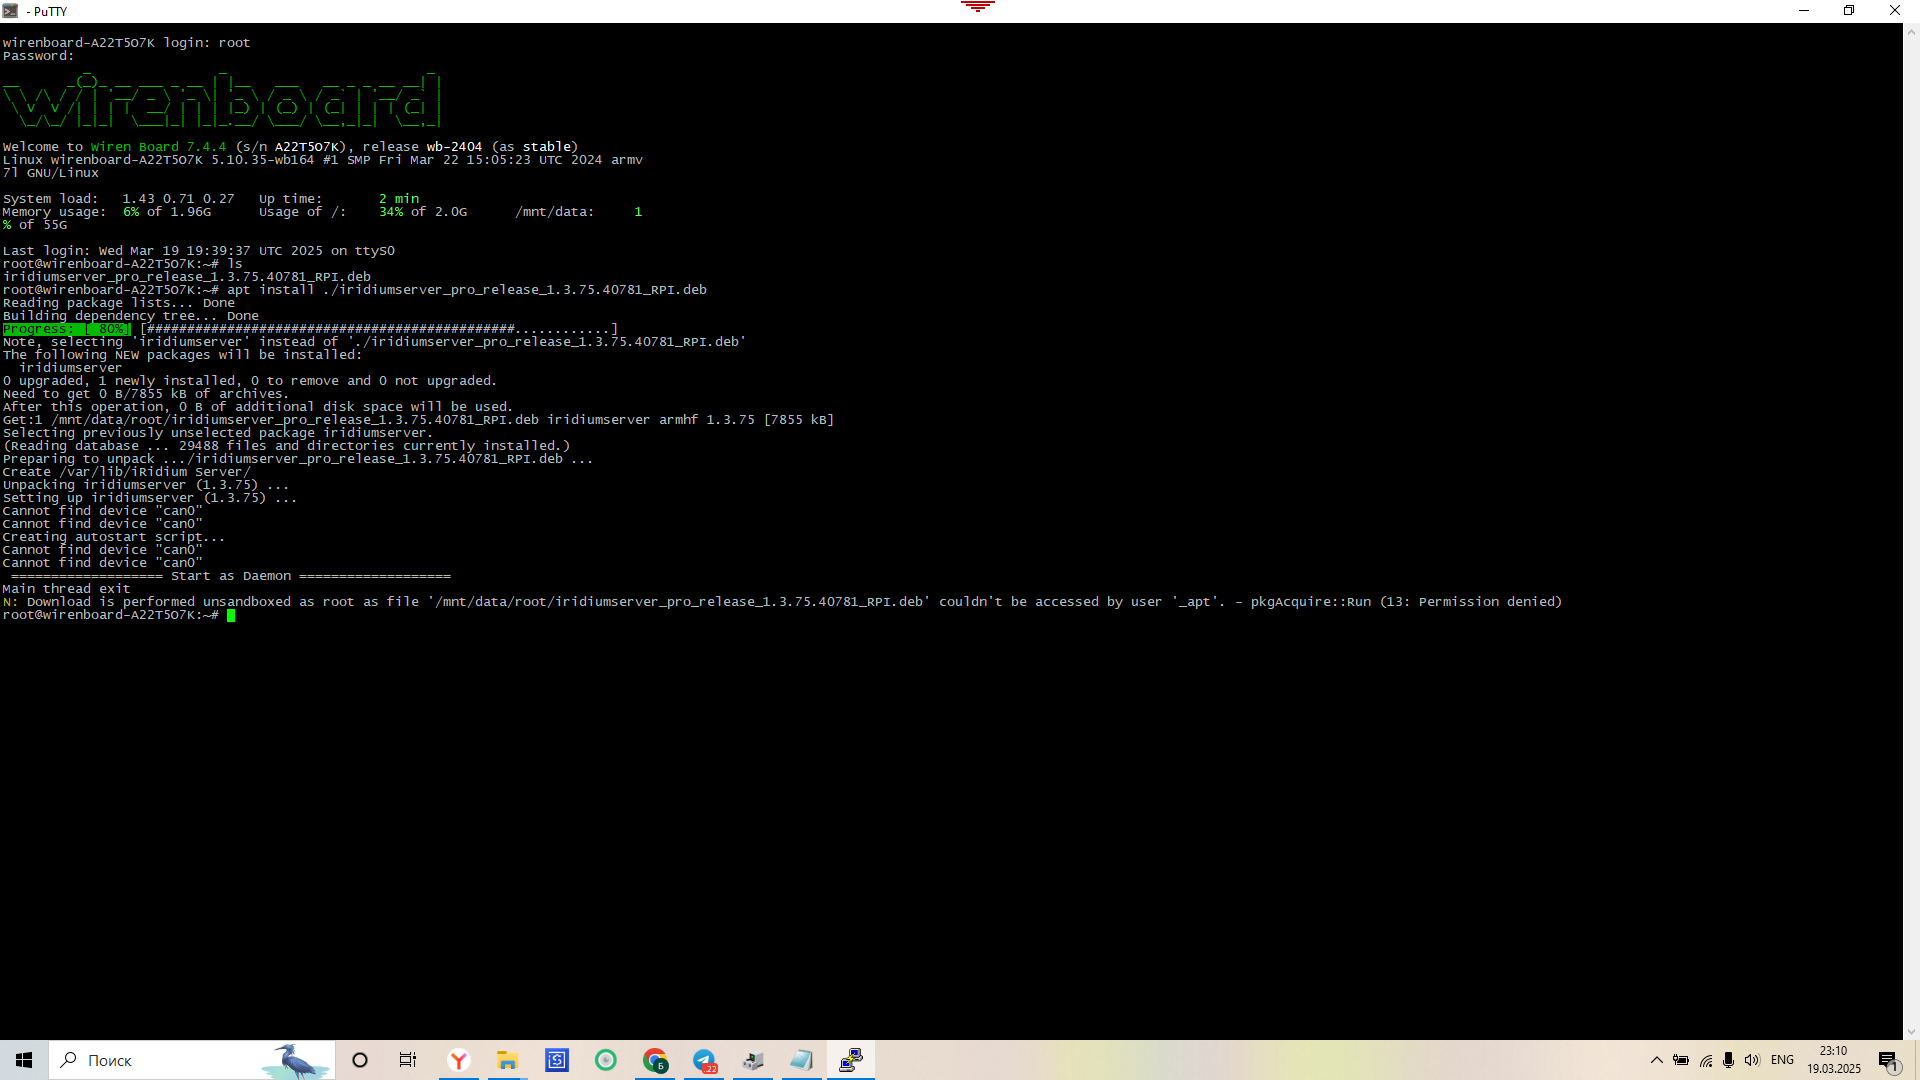Click '0 upgraded, 1 newly installed' line

(249, 381)
